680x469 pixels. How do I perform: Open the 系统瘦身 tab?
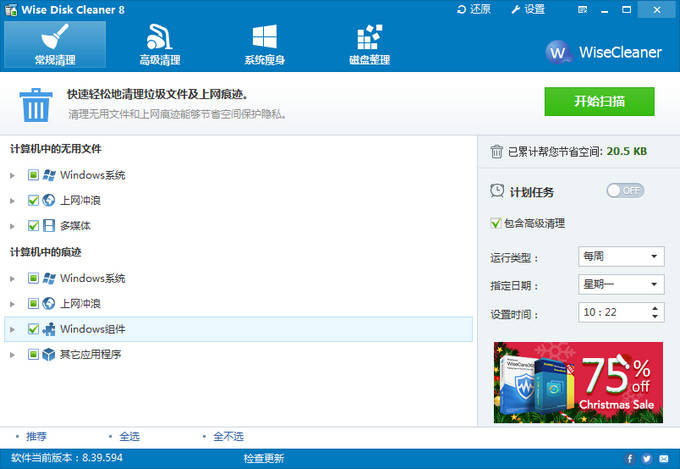point(265,44)
